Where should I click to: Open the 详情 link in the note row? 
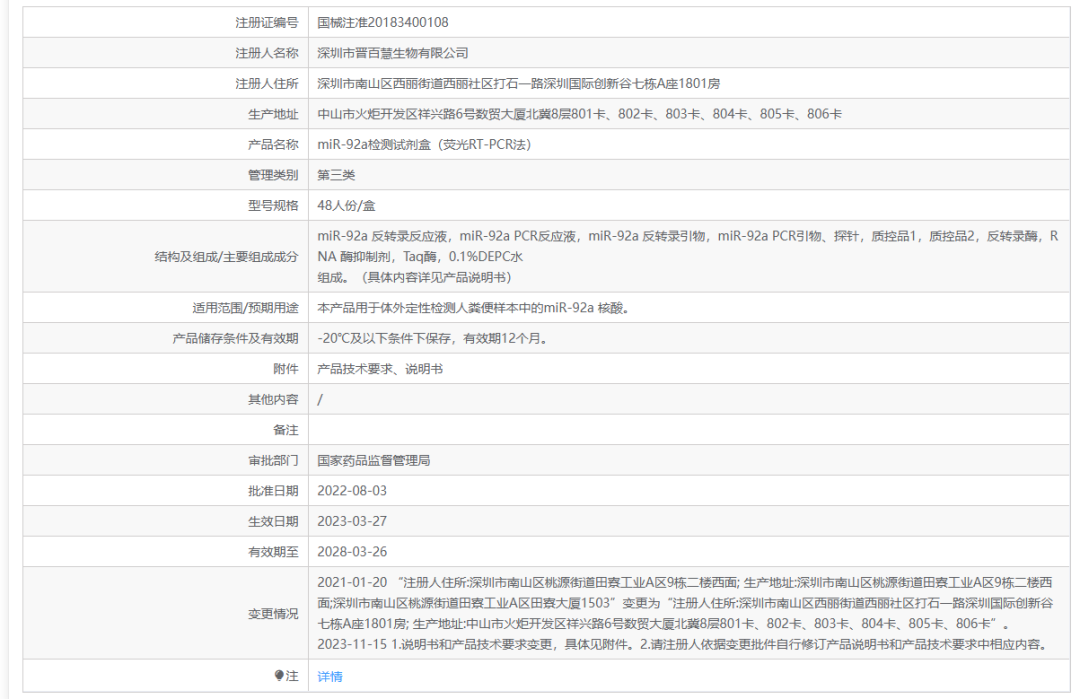click(x=330, y=677)
